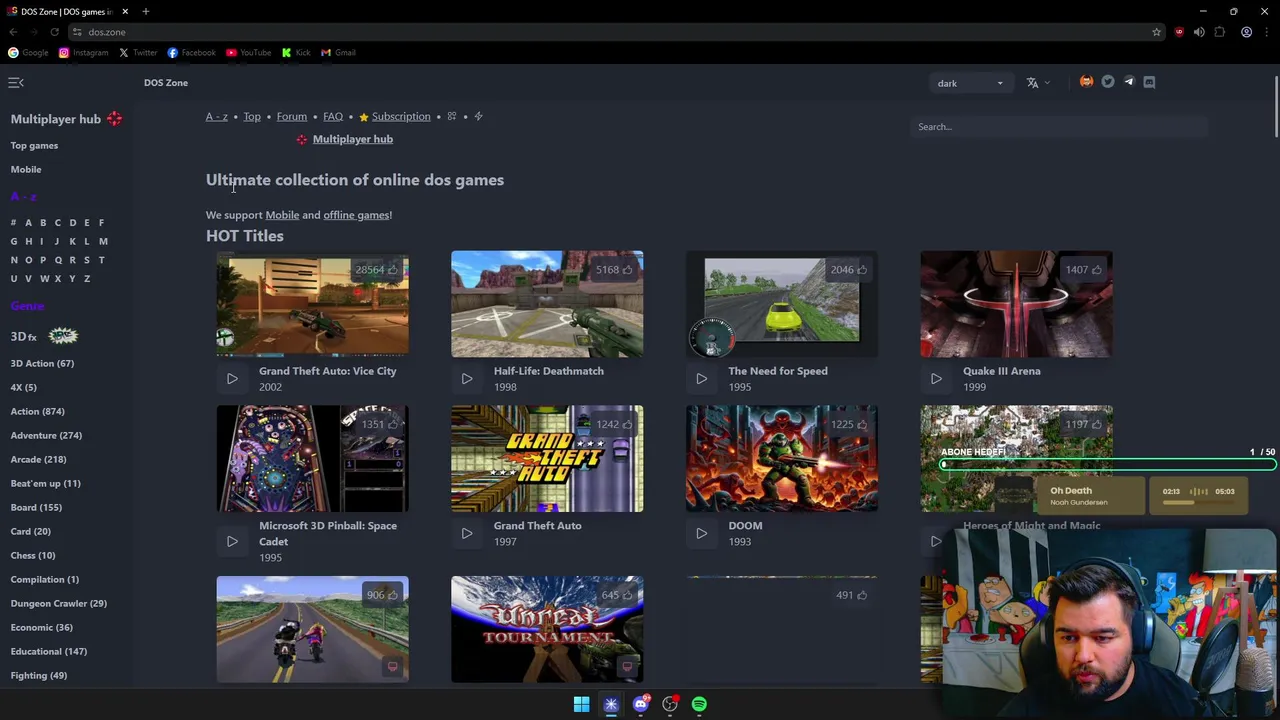Select Top games in the sidebar

(34, 146)
